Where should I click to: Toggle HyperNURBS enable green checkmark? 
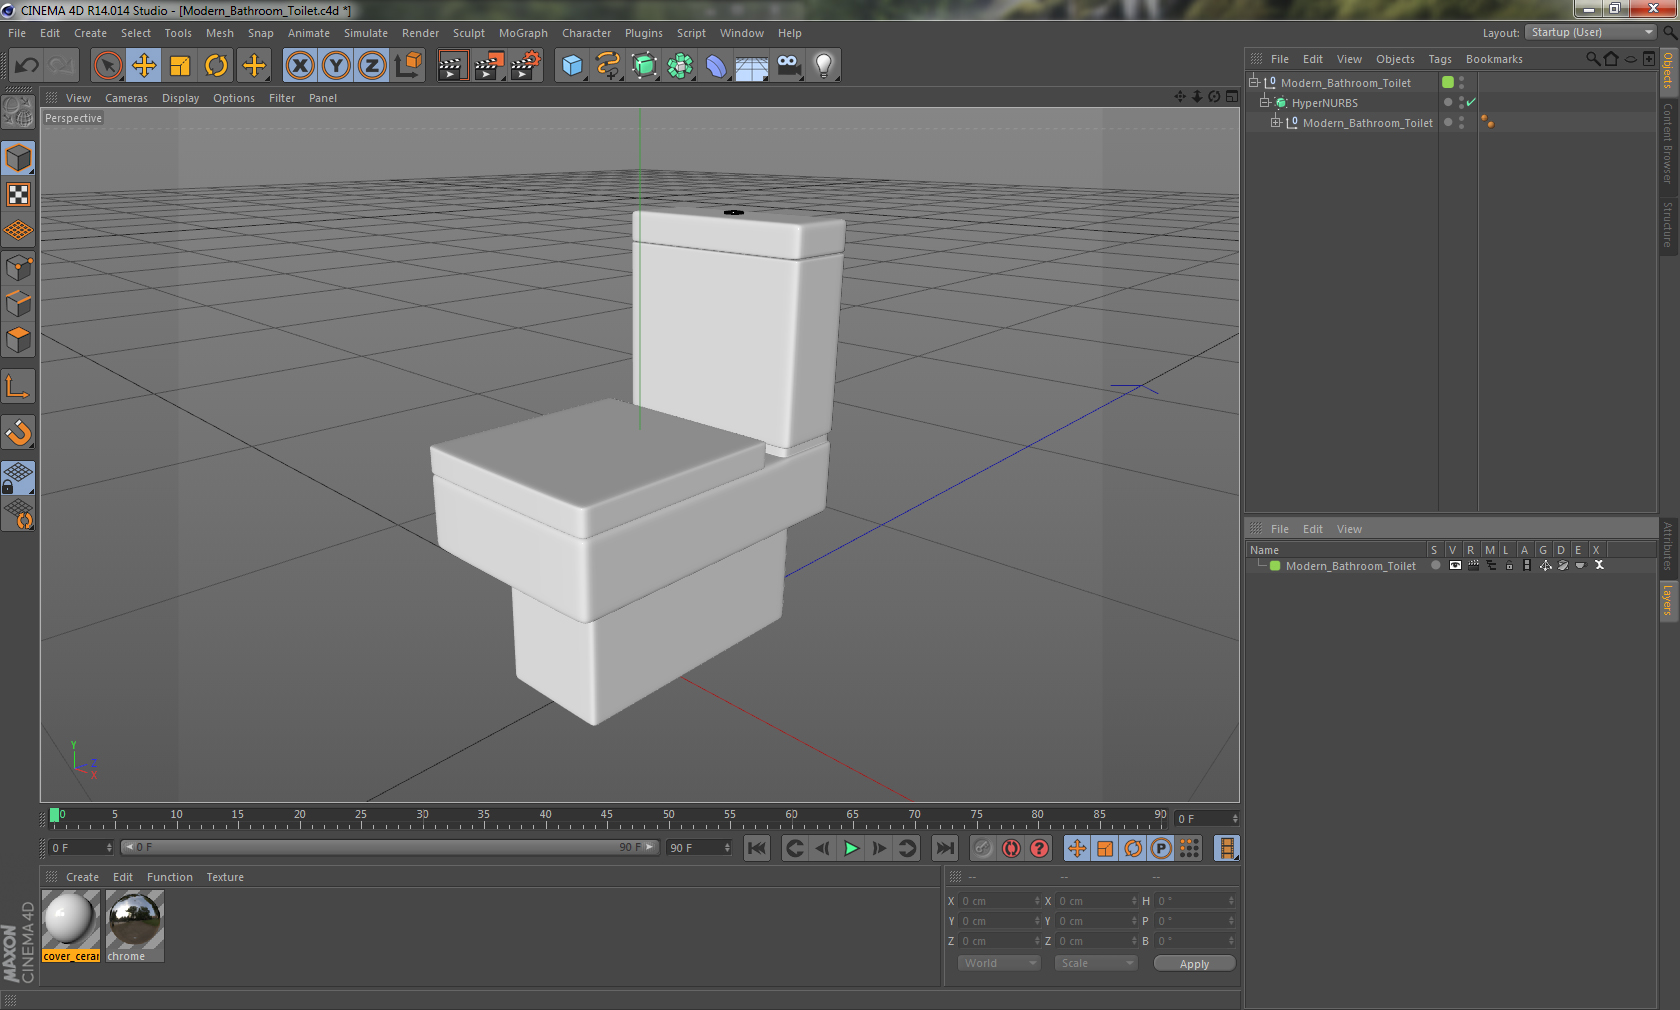click(1471, 102)
